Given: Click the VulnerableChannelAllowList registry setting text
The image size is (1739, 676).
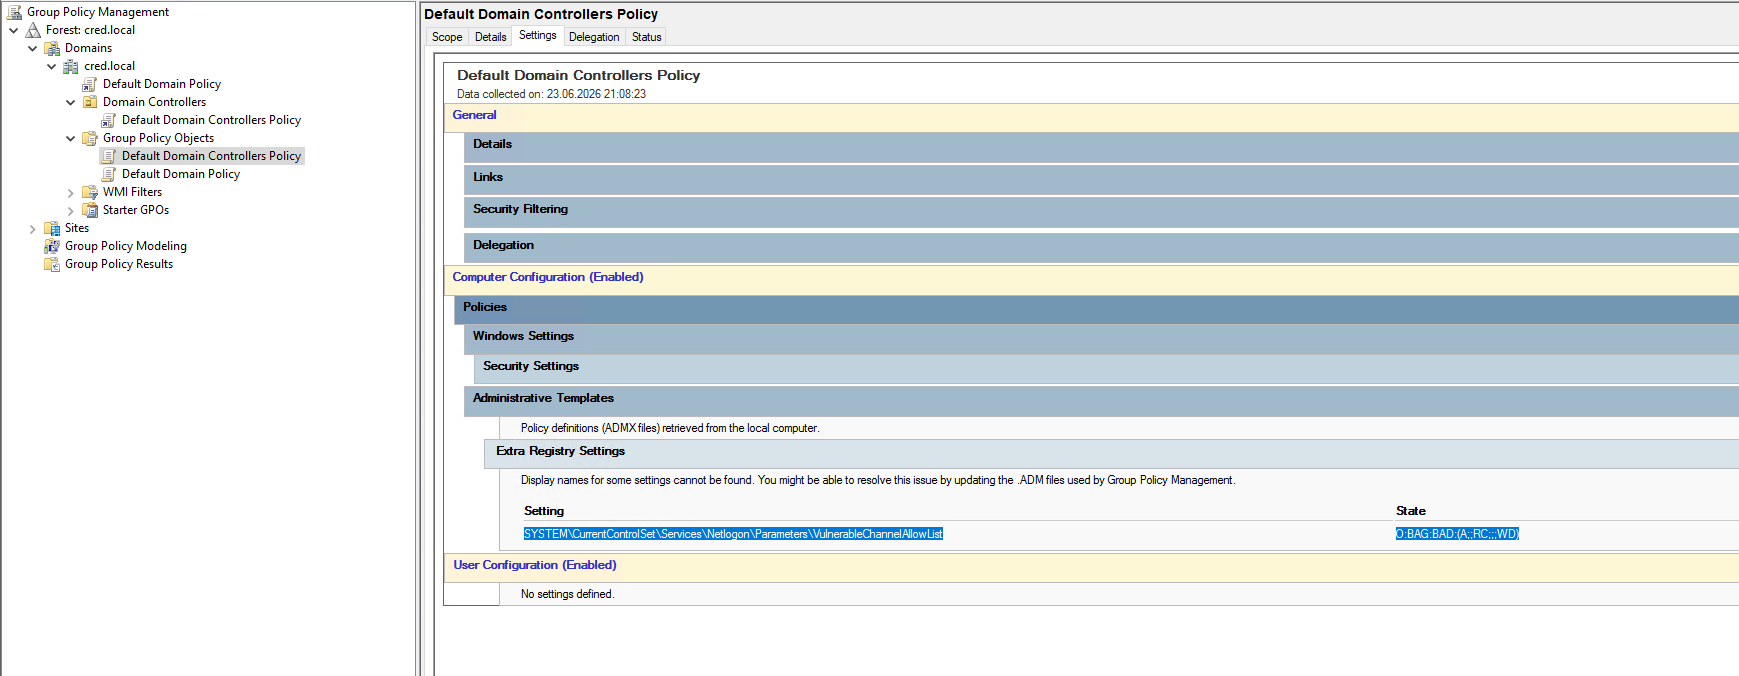Looking at the screenshot, I should 733,534.
